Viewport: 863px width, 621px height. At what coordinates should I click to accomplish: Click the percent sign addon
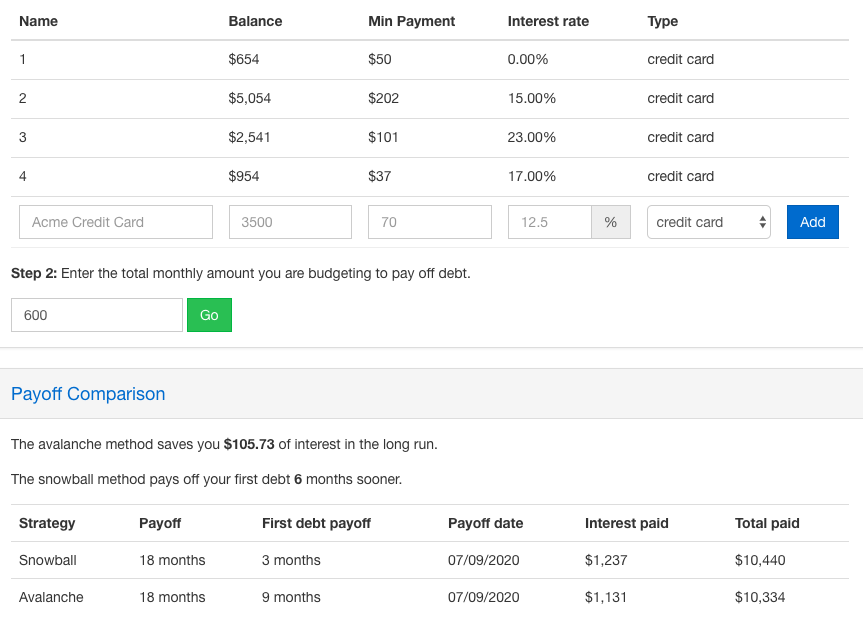tap(610, 222)
